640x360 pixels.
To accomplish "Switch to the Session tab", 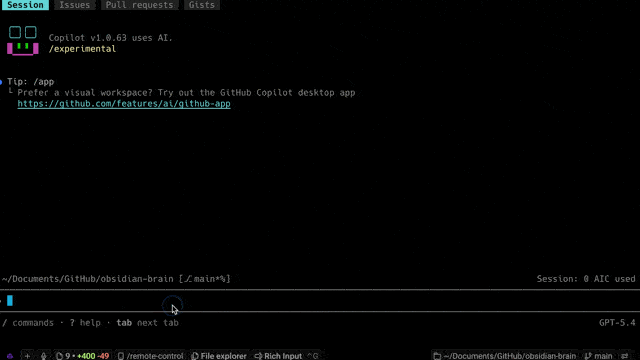I will click(25, 5).
